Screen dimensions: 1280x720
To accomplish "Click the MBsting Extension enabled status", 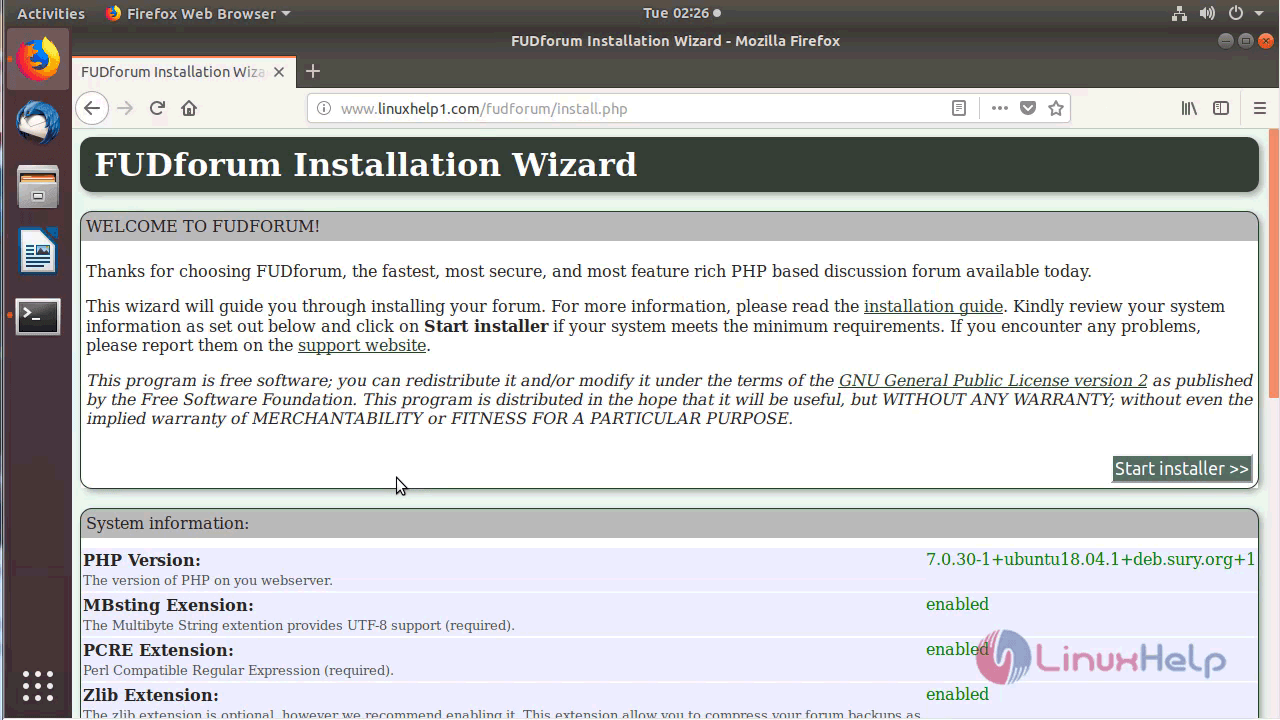I will coord(957,604).
